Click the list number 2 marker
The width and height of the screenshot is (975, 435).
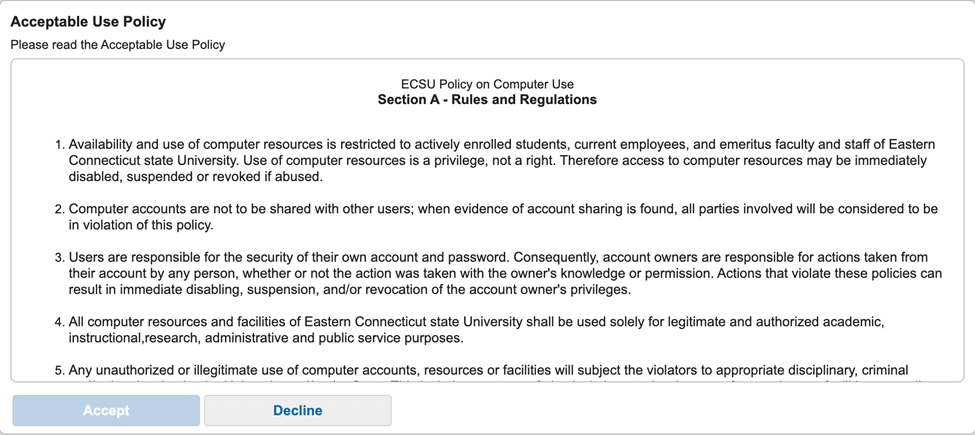click(60, 209)
